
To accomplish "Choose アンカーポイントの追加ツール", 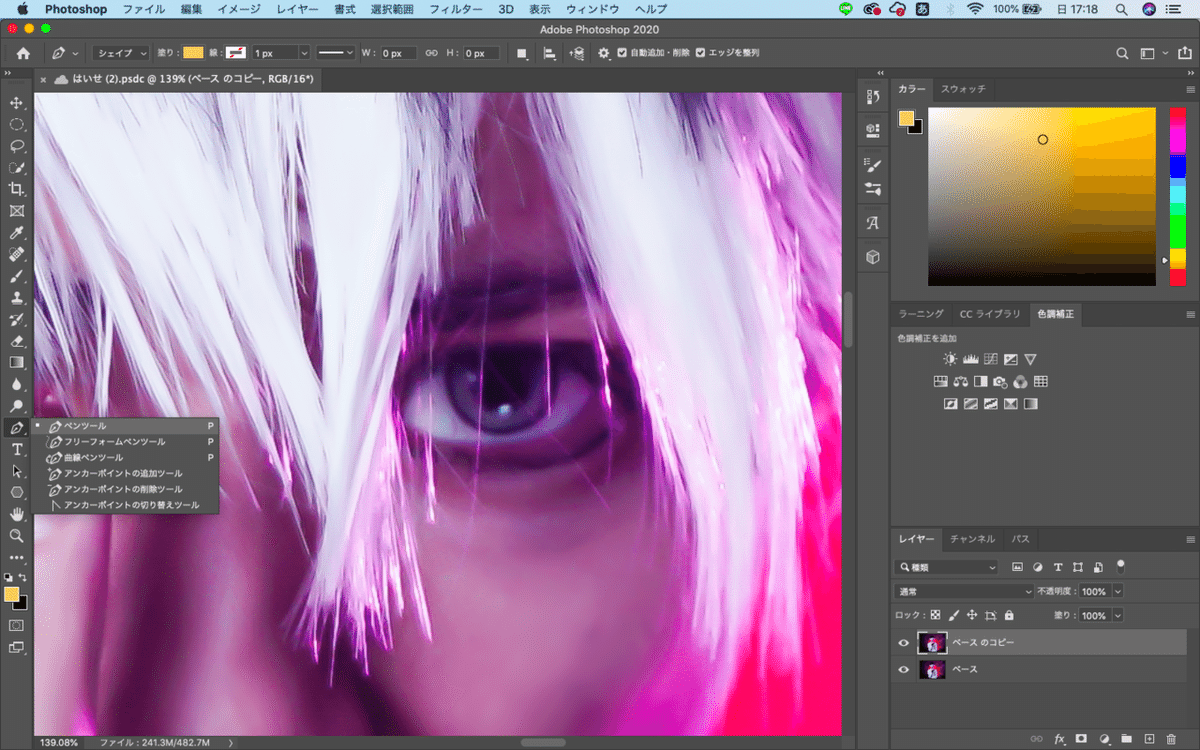I will (123, 473).
